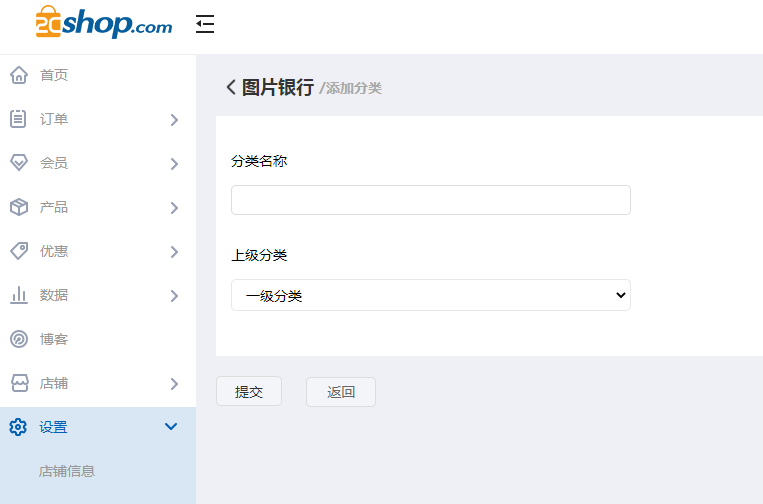This screenshot has height=504, width=763.
Task: Click the discount tag icon
Action: tap(18, 251)
